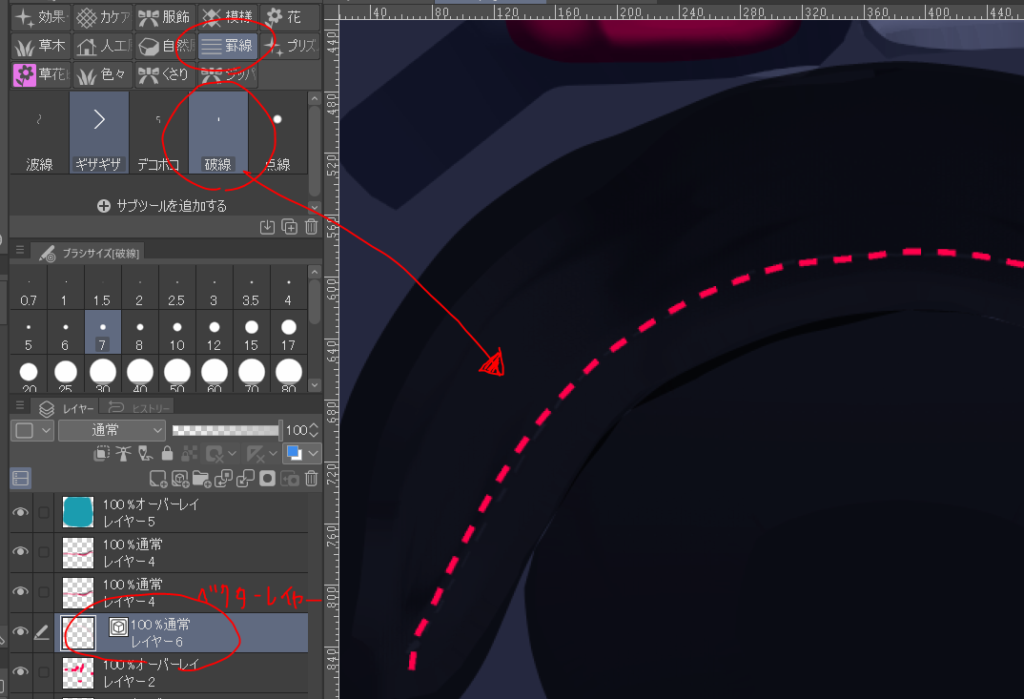Open the 罫線 ruled line tool group
1024x699 pixels.
[x=225, y=46]
